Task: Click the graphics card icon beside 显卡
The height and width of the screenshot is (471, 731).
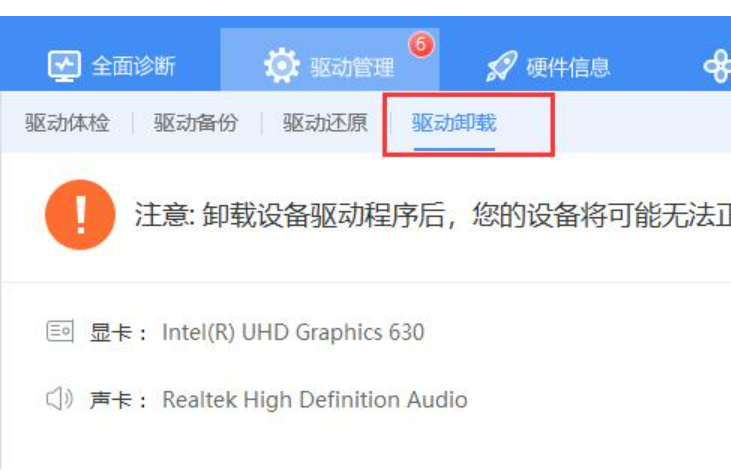Action: pyautogui.click(x=60, y=332)
